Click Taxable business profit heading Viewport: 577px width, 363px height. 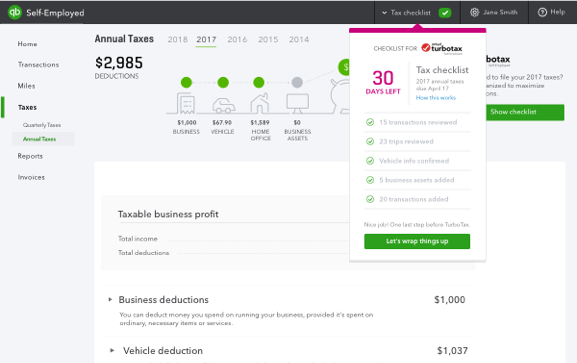(168, 214)
